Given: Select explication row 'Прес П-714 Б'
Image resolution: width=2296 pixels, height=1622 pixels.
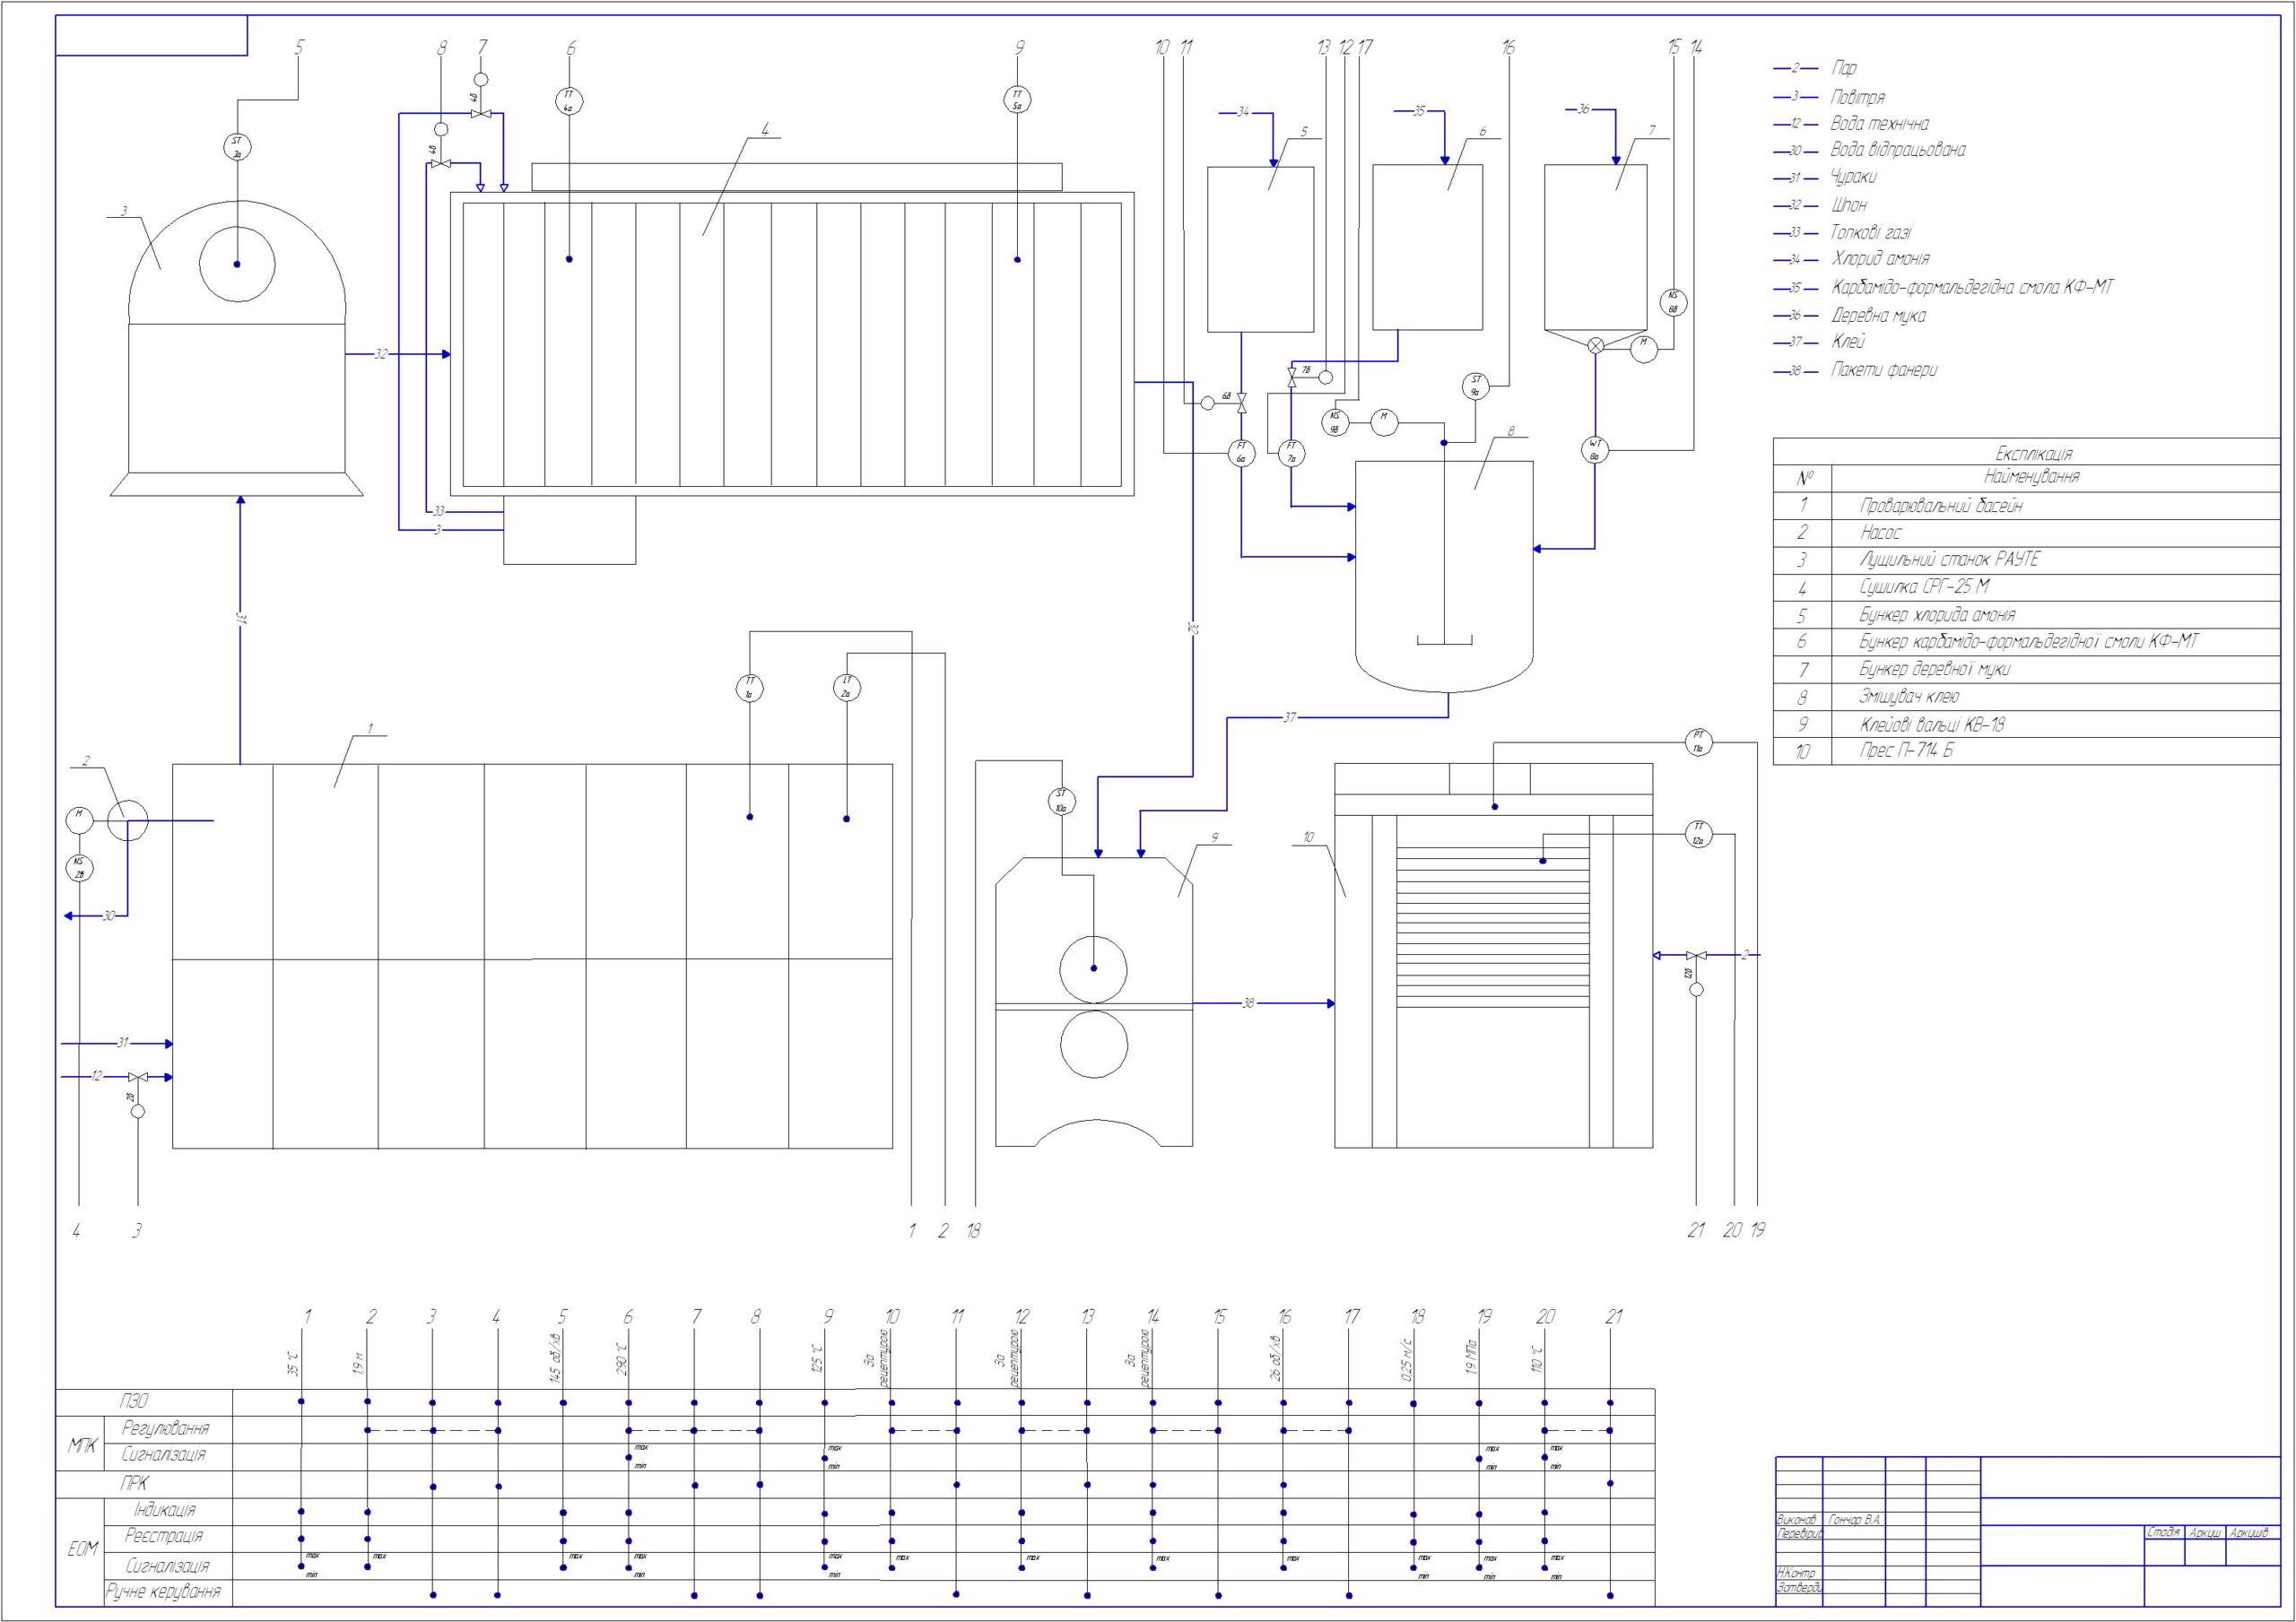Looking at the screenshot, I should pos(2026,751).
